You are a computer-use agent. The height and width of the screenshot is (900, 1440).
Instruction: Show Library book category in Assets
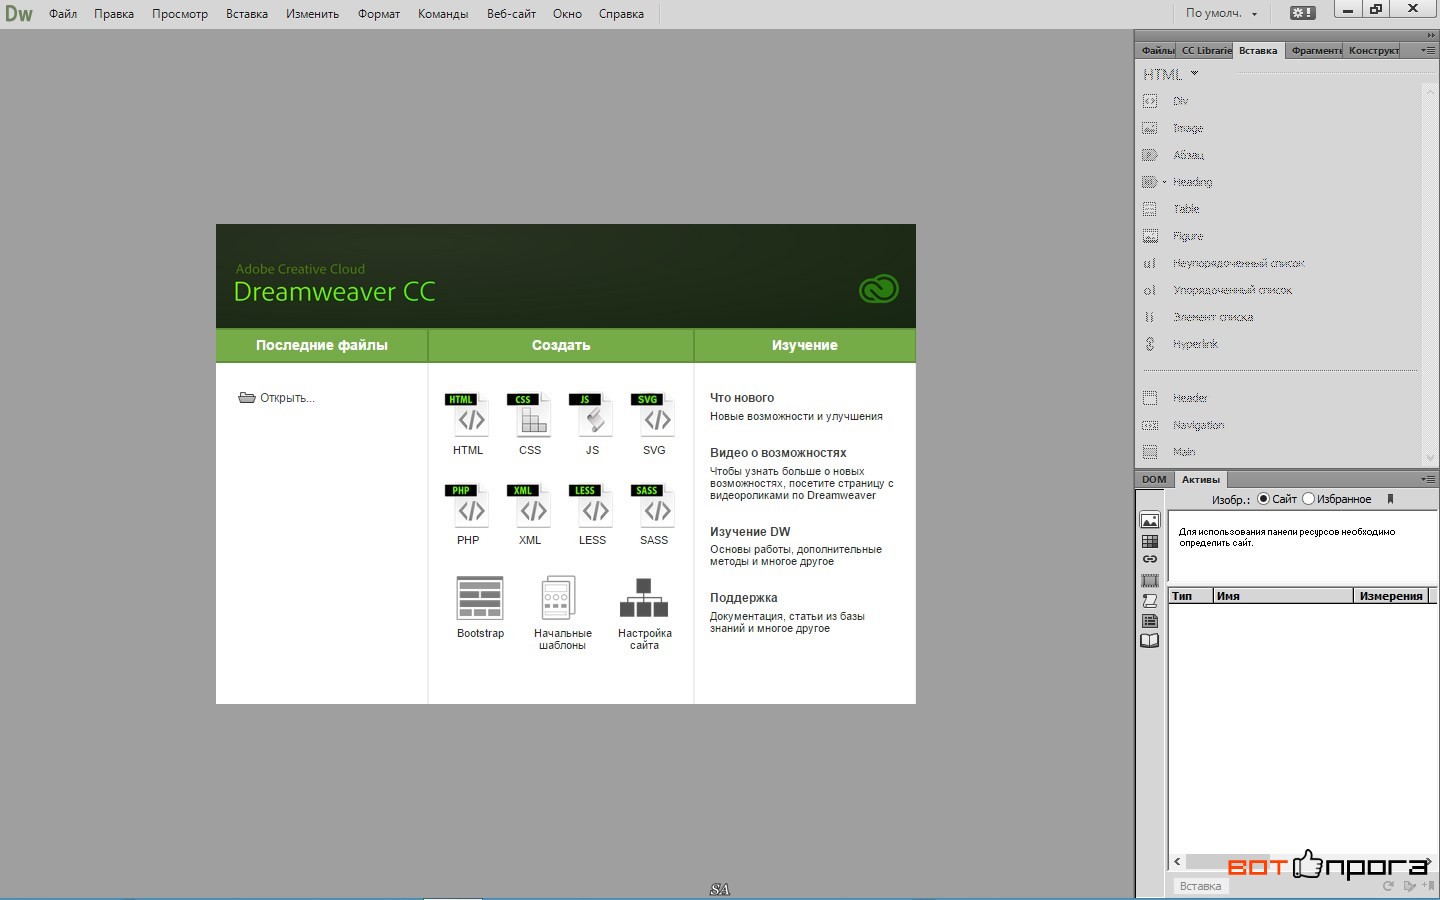1150,641
